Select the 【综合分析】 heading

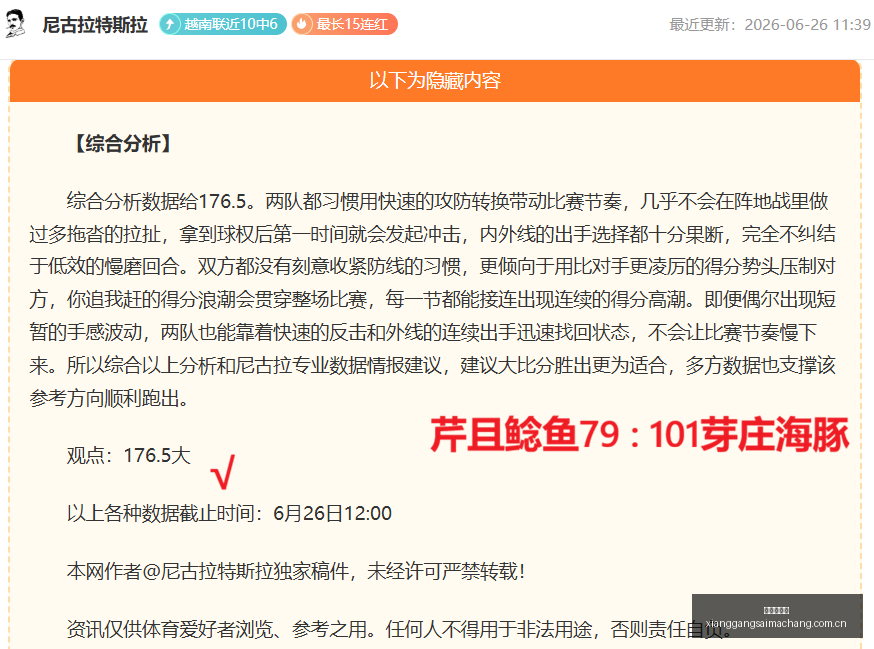point(123,144)
